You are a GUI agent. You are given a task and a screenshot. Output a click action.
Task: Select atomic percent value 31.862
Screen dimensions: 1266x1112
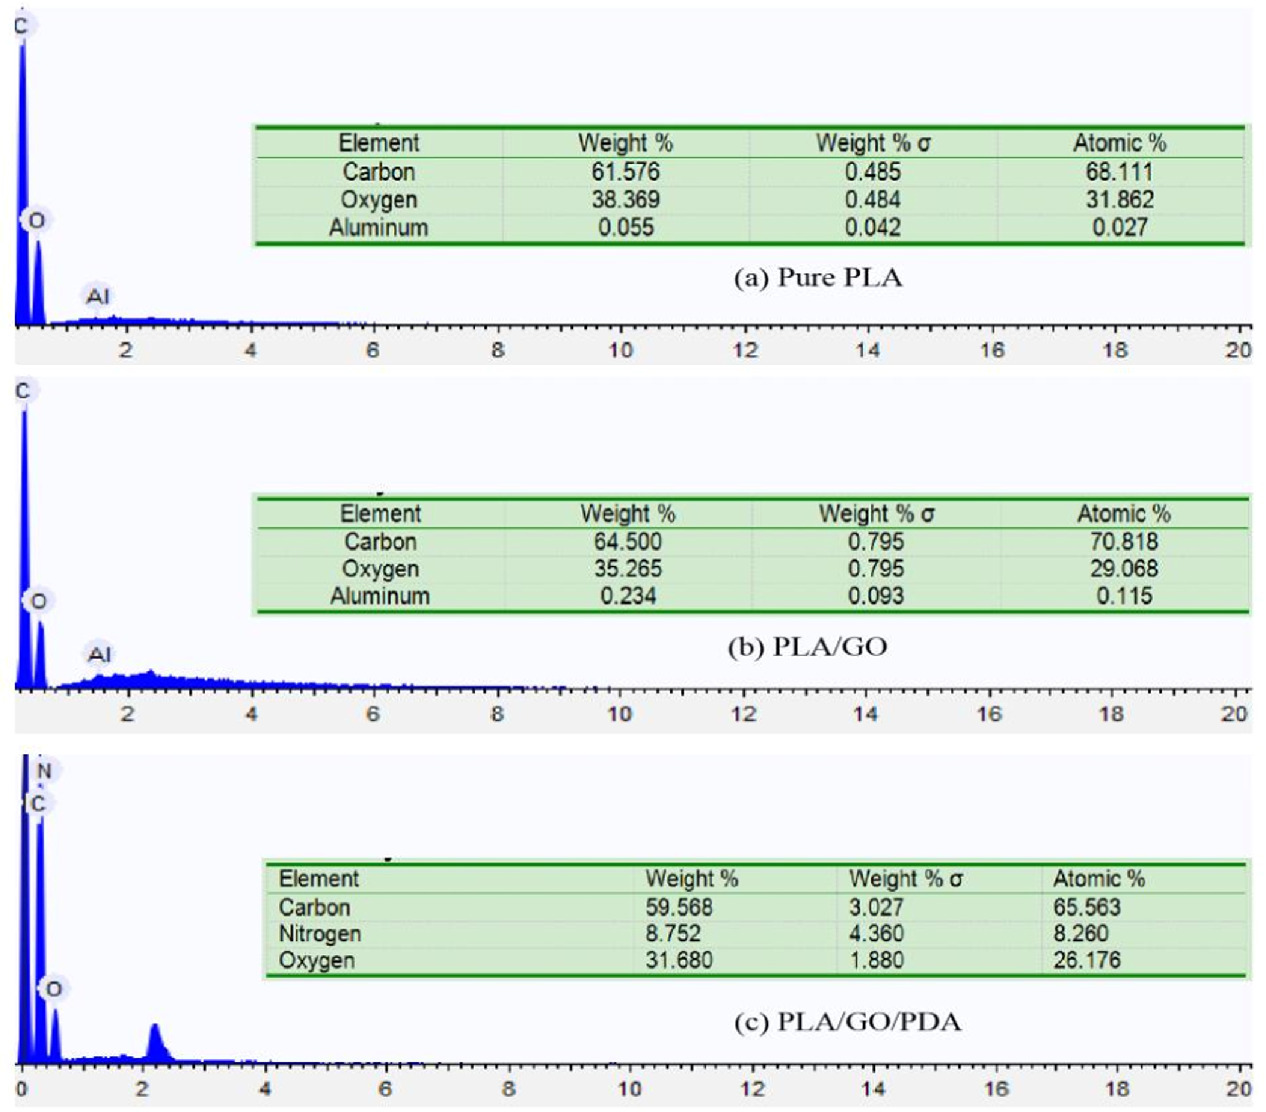click(1119, 199)
